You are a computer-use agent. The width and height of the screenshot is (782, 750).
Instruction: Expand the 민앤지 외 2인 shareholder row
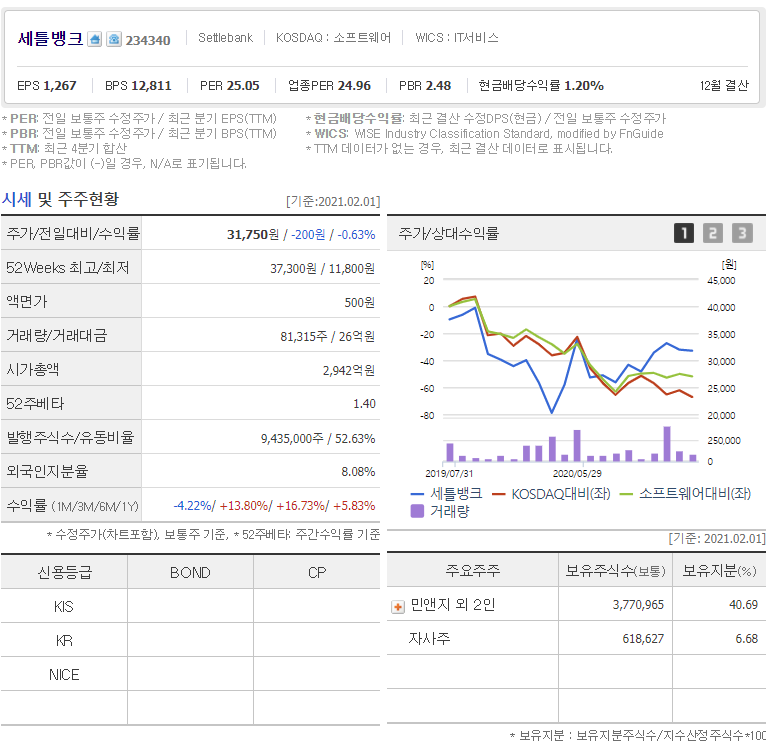(397, 607)
